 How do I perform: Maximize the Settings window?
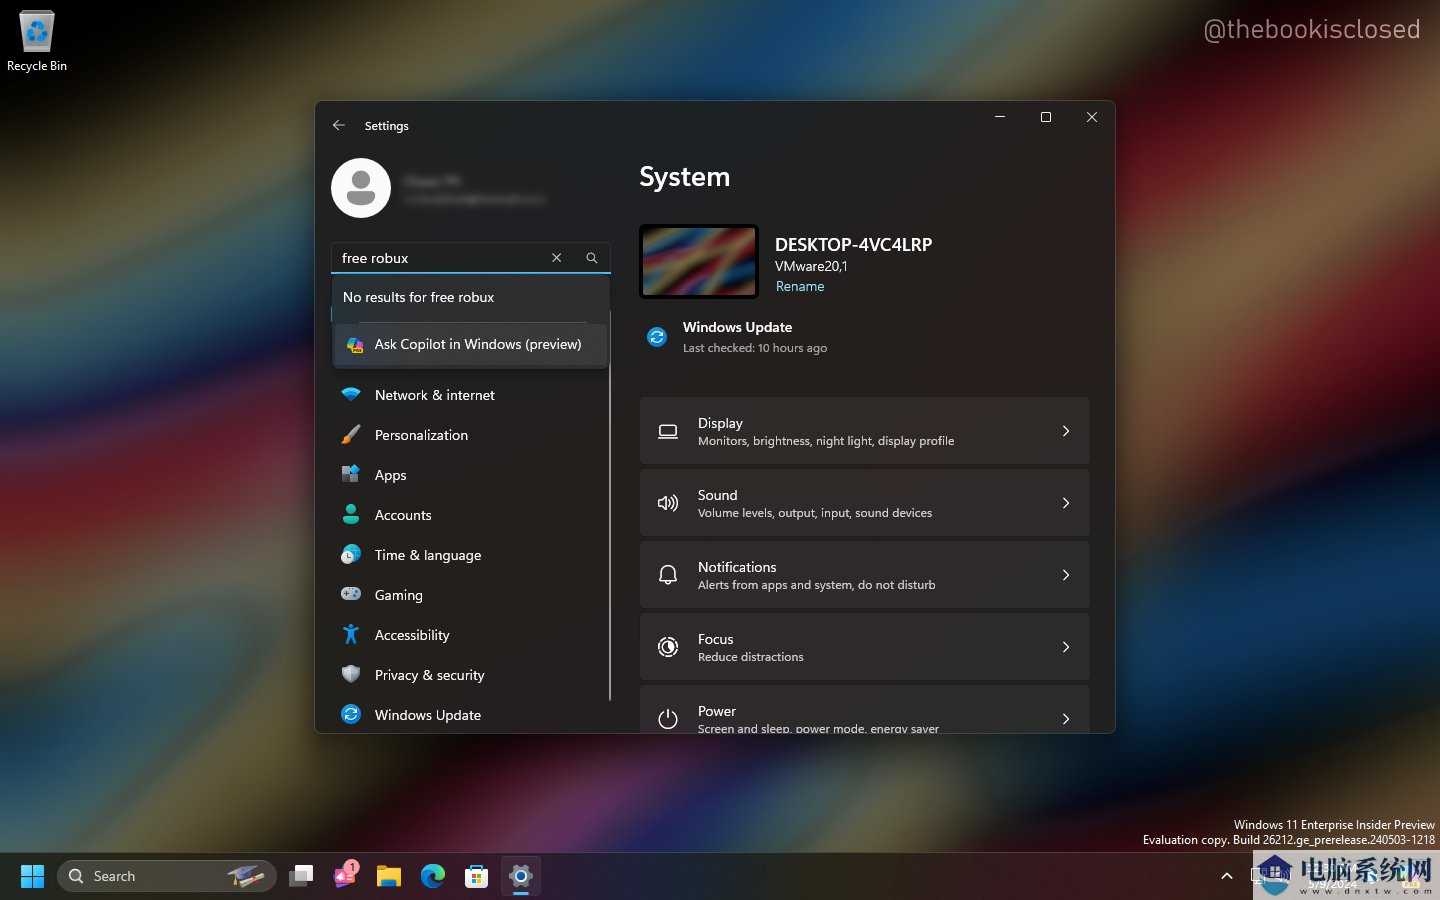[x=1046, y=117]
